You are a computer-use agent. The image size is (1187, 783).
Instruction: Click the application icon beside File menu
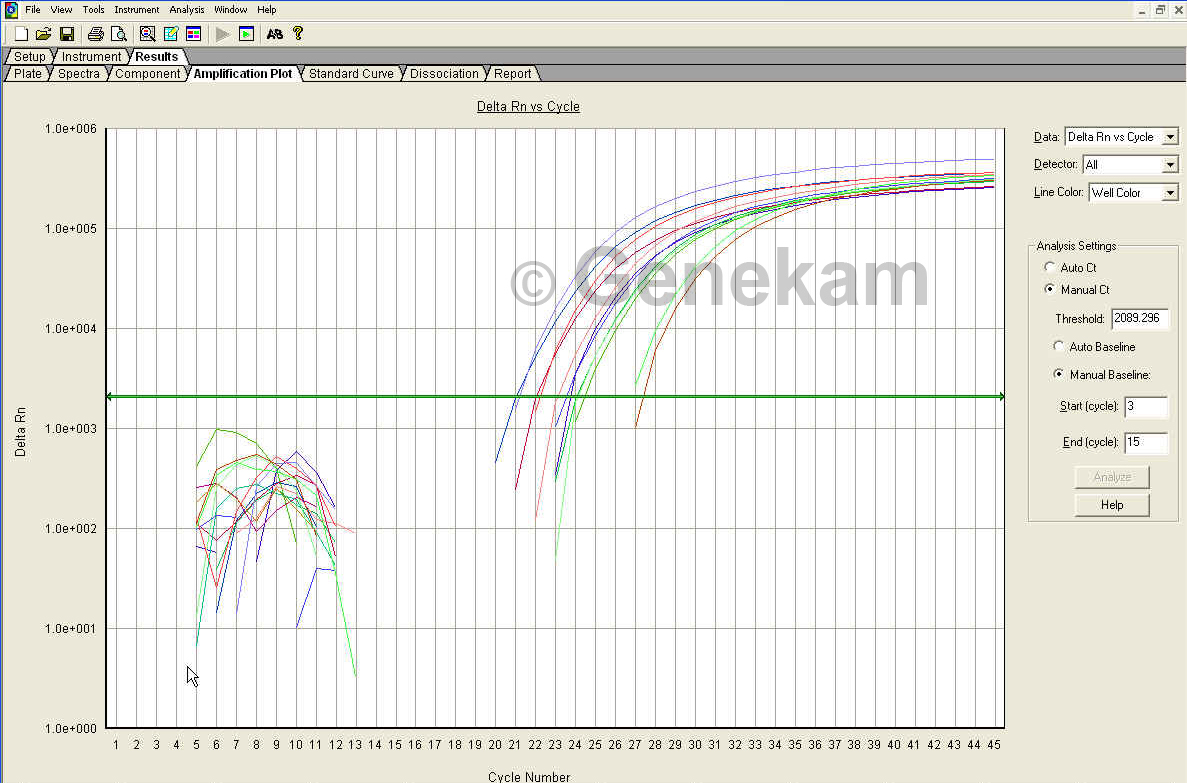11,10
